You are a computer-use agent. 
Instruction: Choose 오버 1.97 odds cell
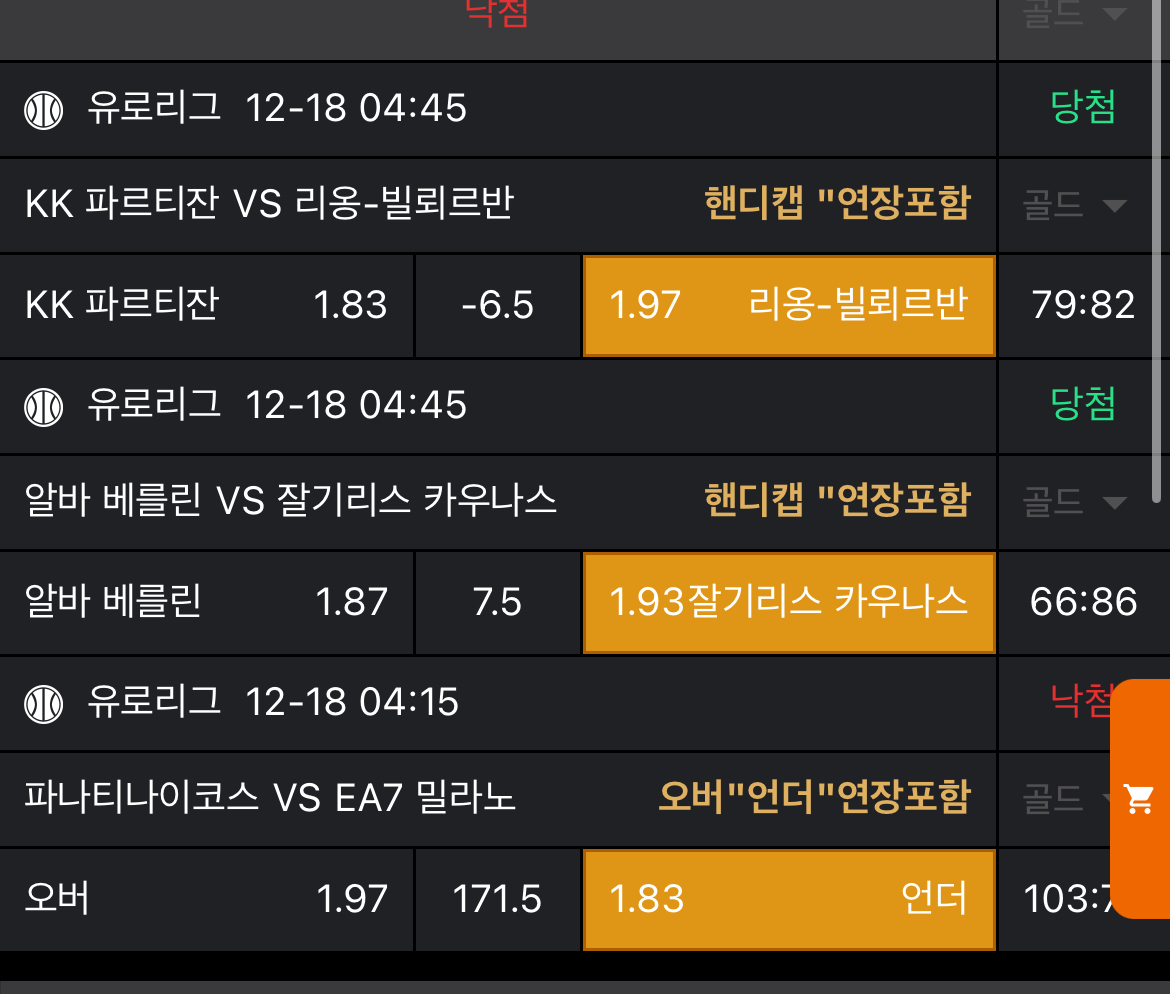tap(207, 899)
